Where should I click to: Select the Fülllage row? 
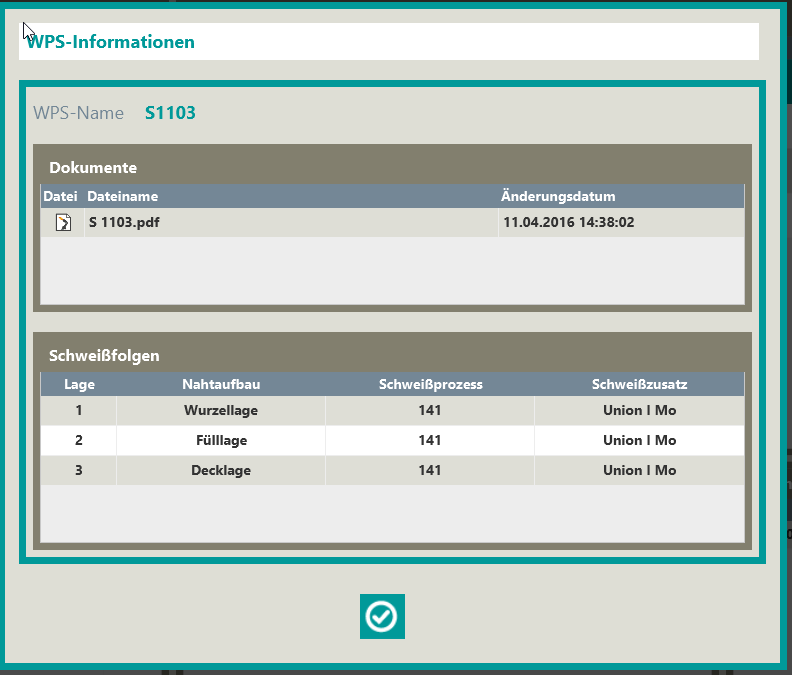point(221,441)
